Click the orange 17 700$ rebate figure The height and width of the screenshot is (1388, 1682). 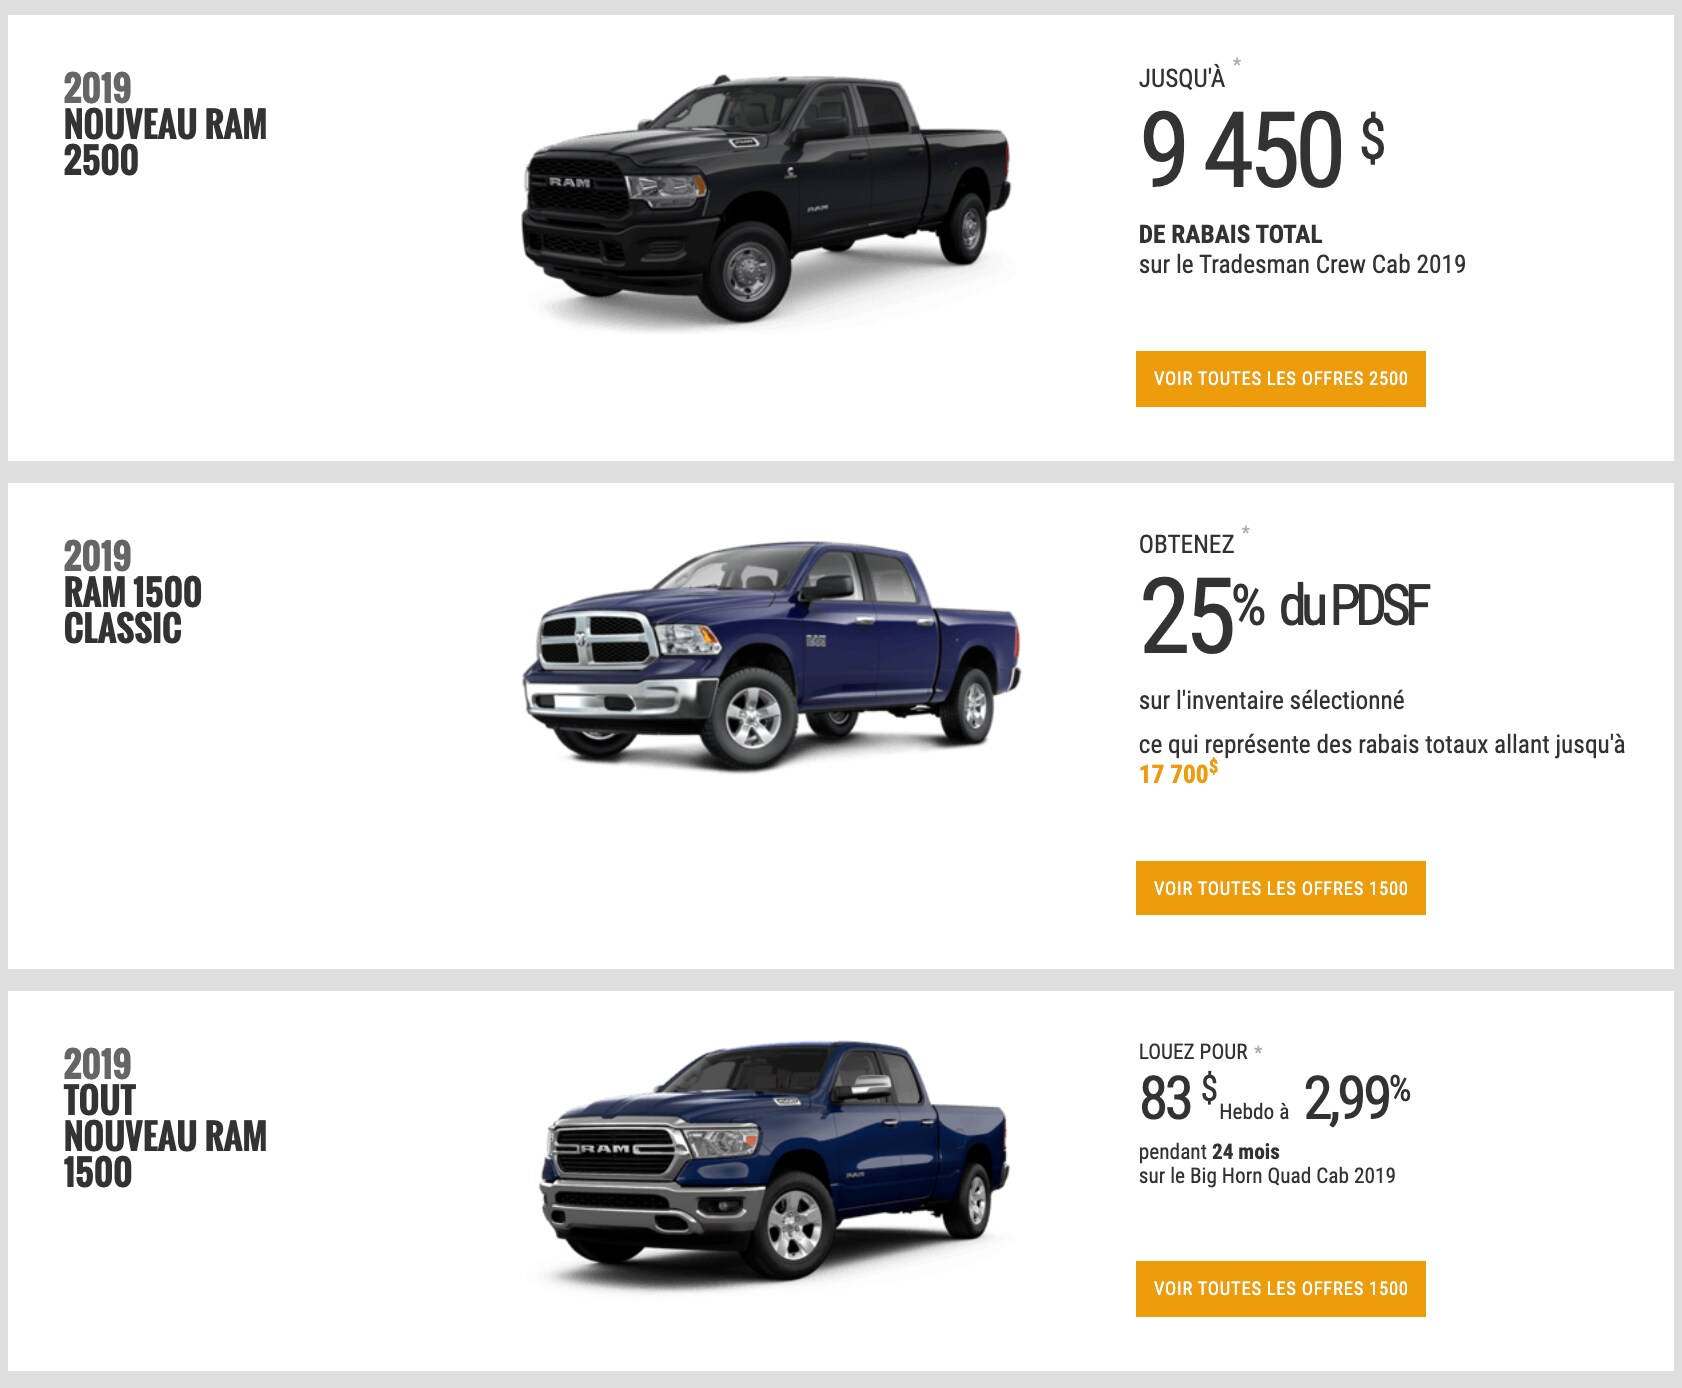point(1178,773)
